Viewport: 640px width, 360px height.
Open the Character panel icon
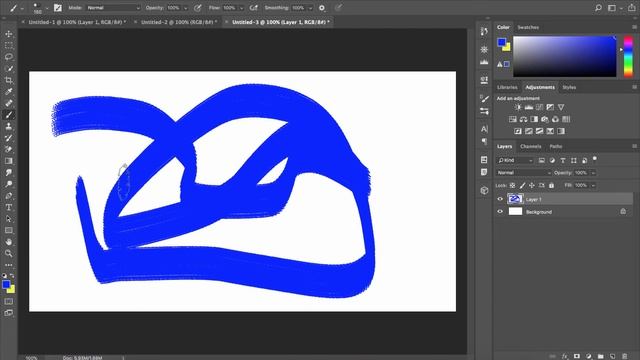484,129
